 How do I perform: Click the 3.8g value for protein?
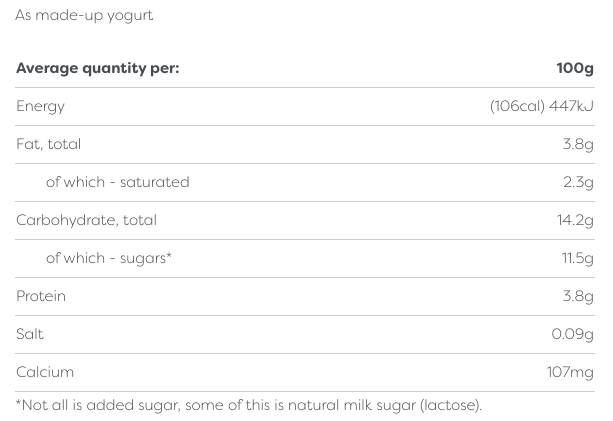pyautogui.click(x=578, y=296)
